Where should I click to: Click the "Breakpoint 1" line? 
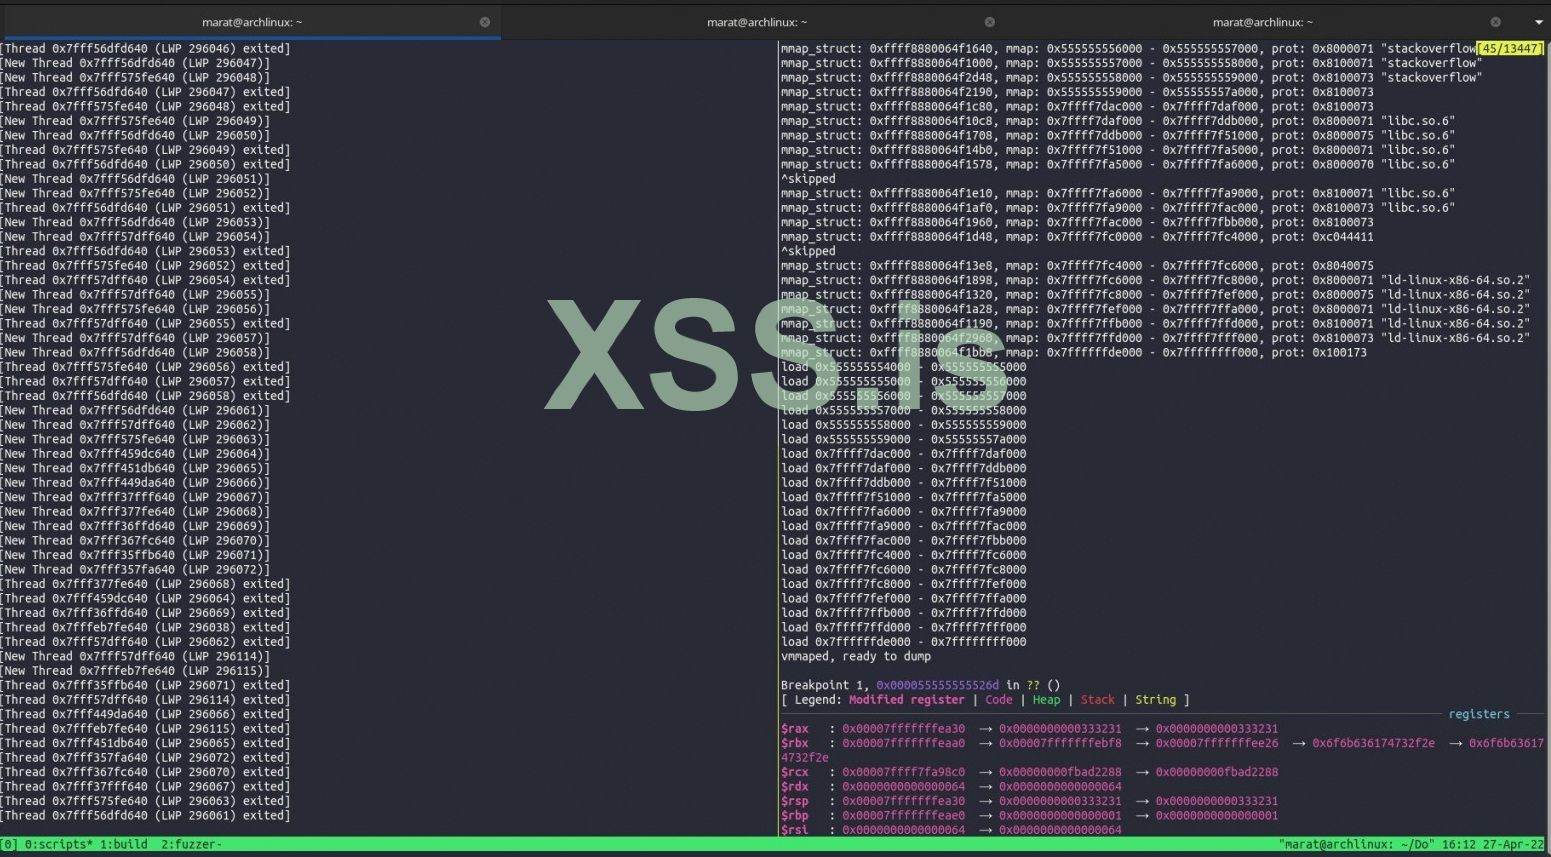tap(921, 685)
